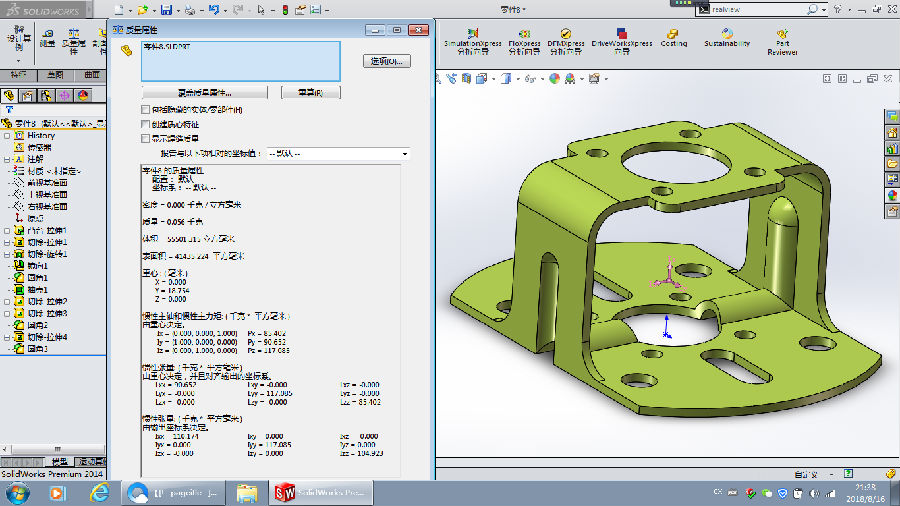
Task: Switch to the Model tab at the bottom
Action: tap(60, 461)
